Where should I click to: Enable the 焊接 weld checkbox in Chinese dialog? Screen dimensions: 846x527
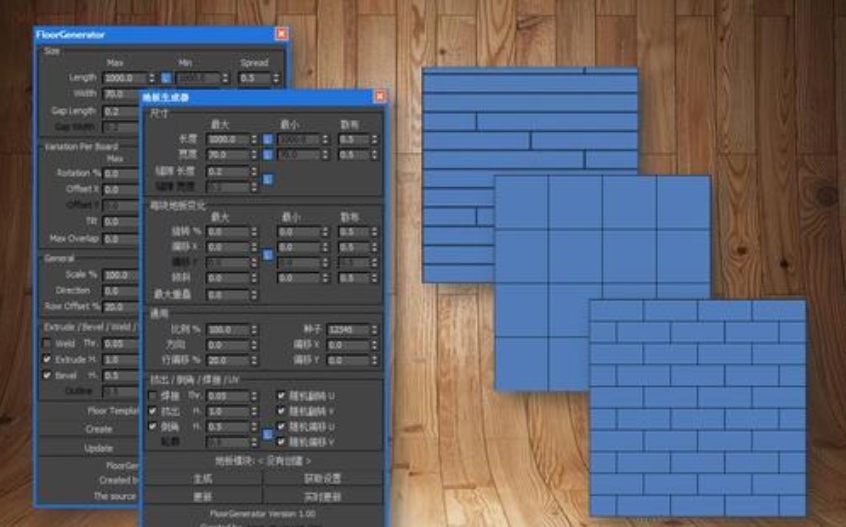(x=153, y=396)
